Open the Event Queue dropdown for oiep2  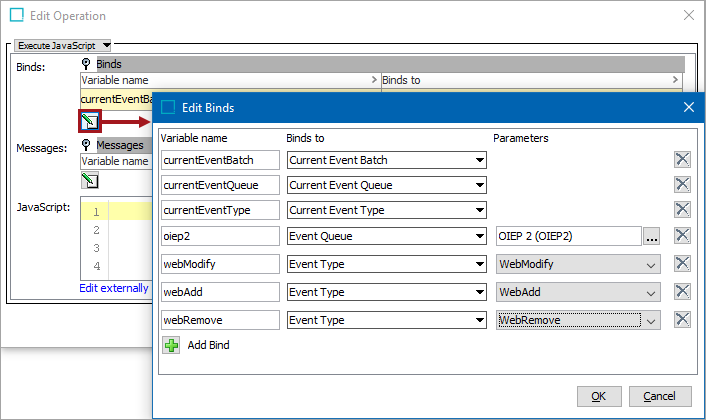pyautogui.click(x=480, y=237)
